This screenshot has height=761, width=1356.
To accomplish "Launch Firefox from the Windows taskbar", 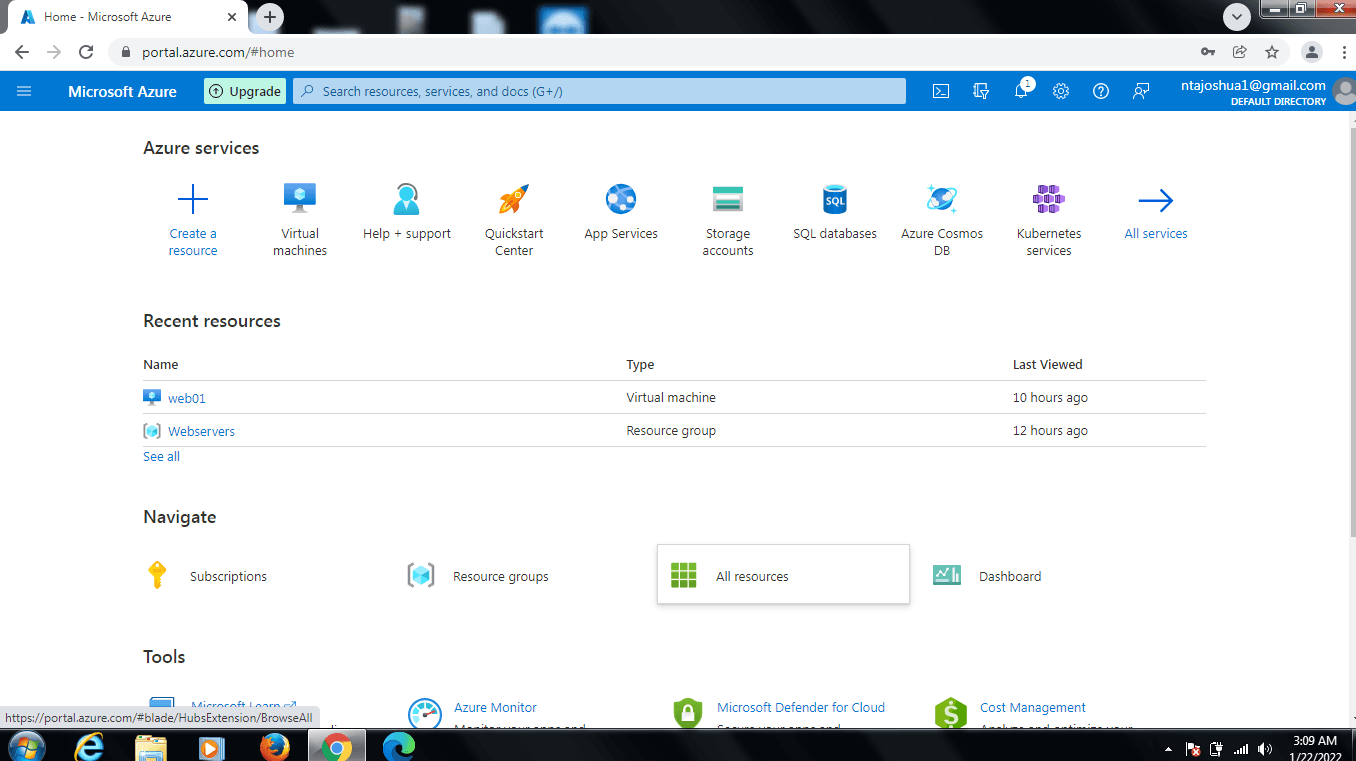I will (x=274, y=746).
